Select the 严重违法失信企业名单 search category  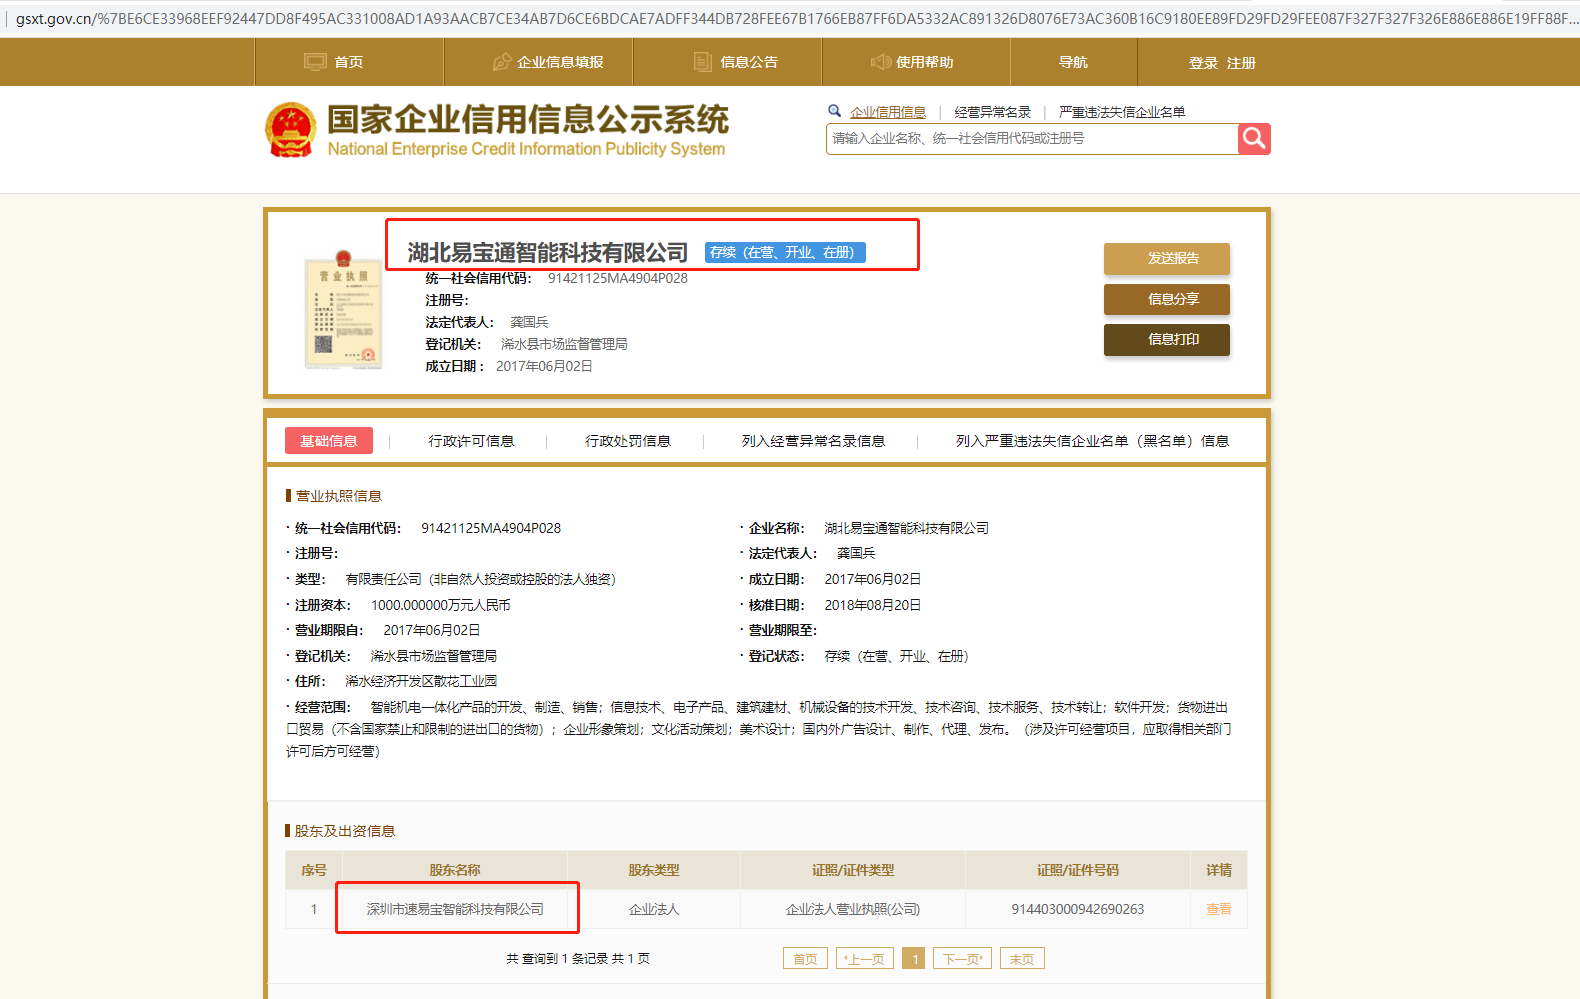point(1122,112)
